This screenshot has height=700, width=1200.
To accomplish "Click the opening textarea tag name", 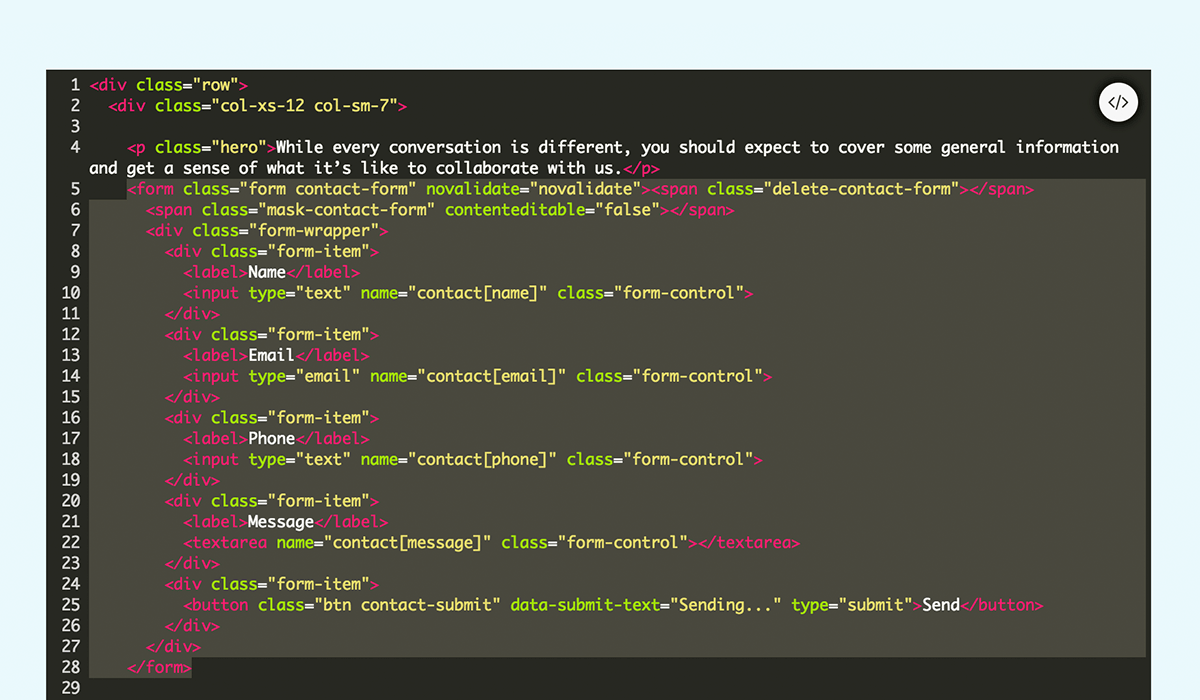I will [229, 542].
